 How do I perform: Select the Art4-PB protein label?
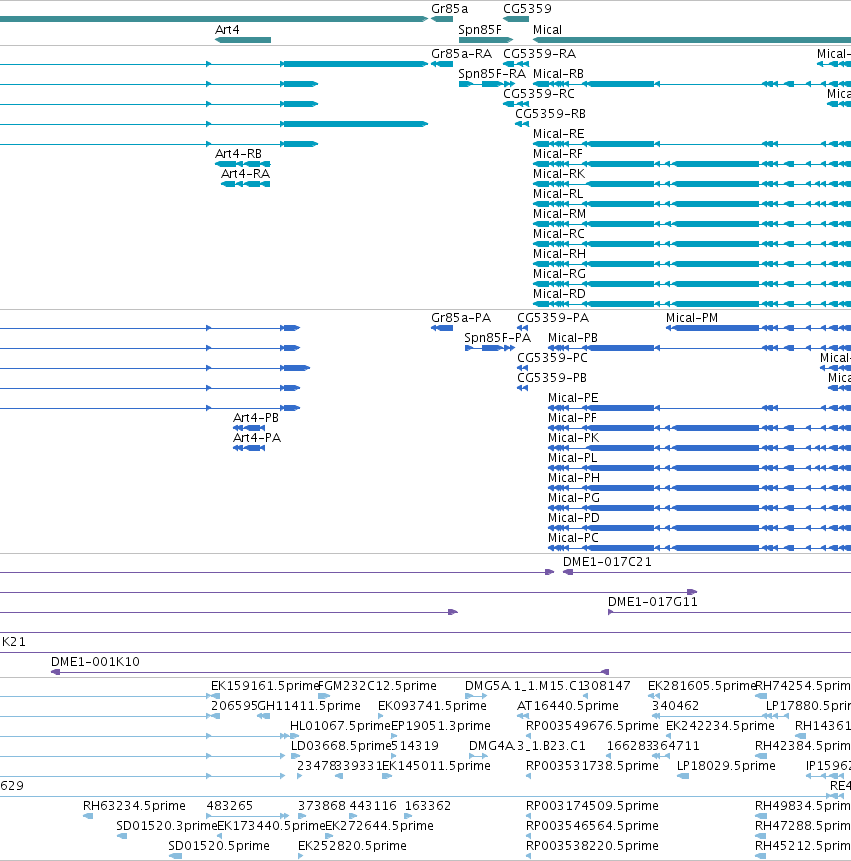pos(256,418)
